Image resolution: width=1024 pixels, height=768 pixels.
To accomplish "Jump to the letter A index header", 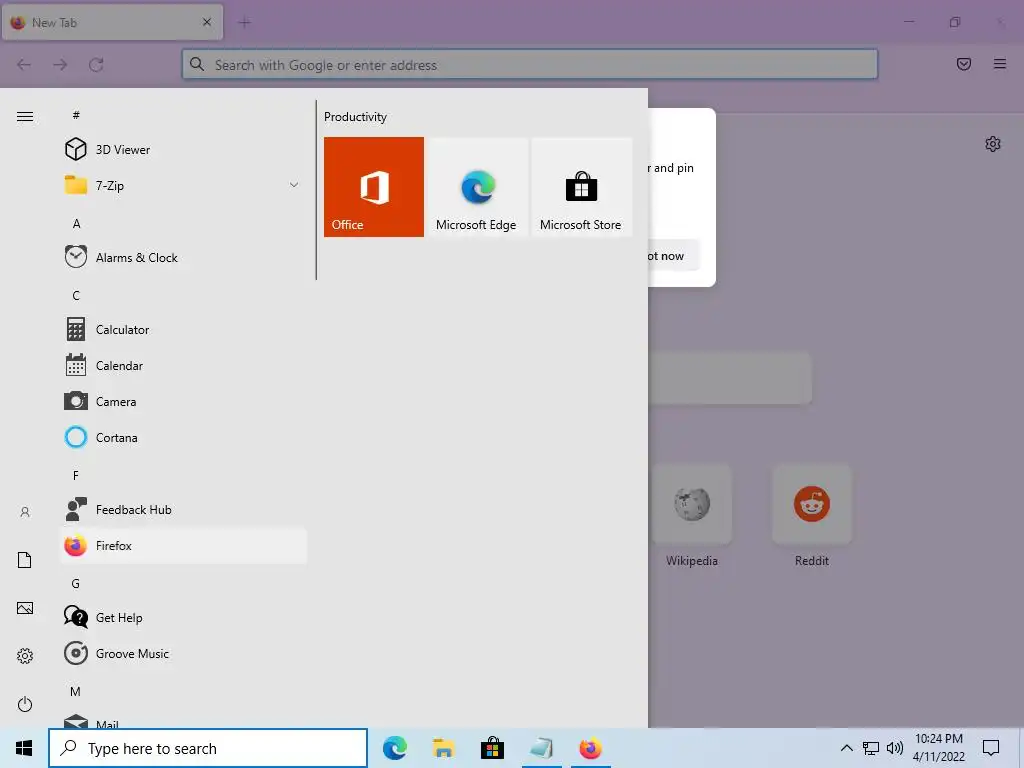I will click(76, 223).
